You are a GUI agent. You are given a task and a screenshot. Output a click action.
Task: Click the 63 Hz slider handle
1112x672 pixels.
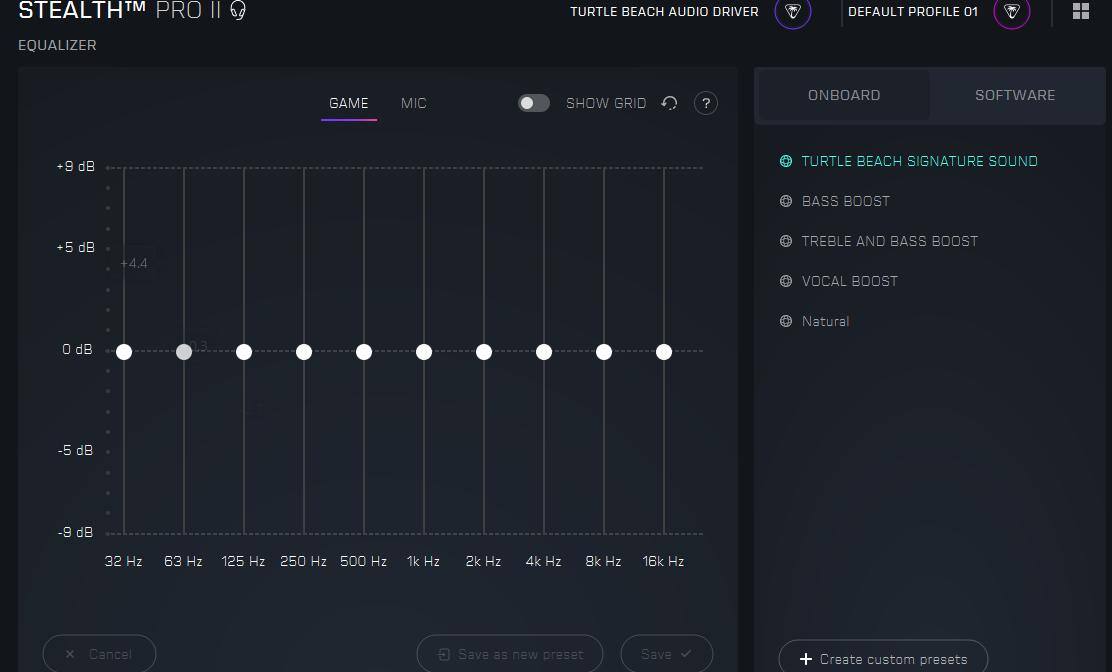click(184, 352)
